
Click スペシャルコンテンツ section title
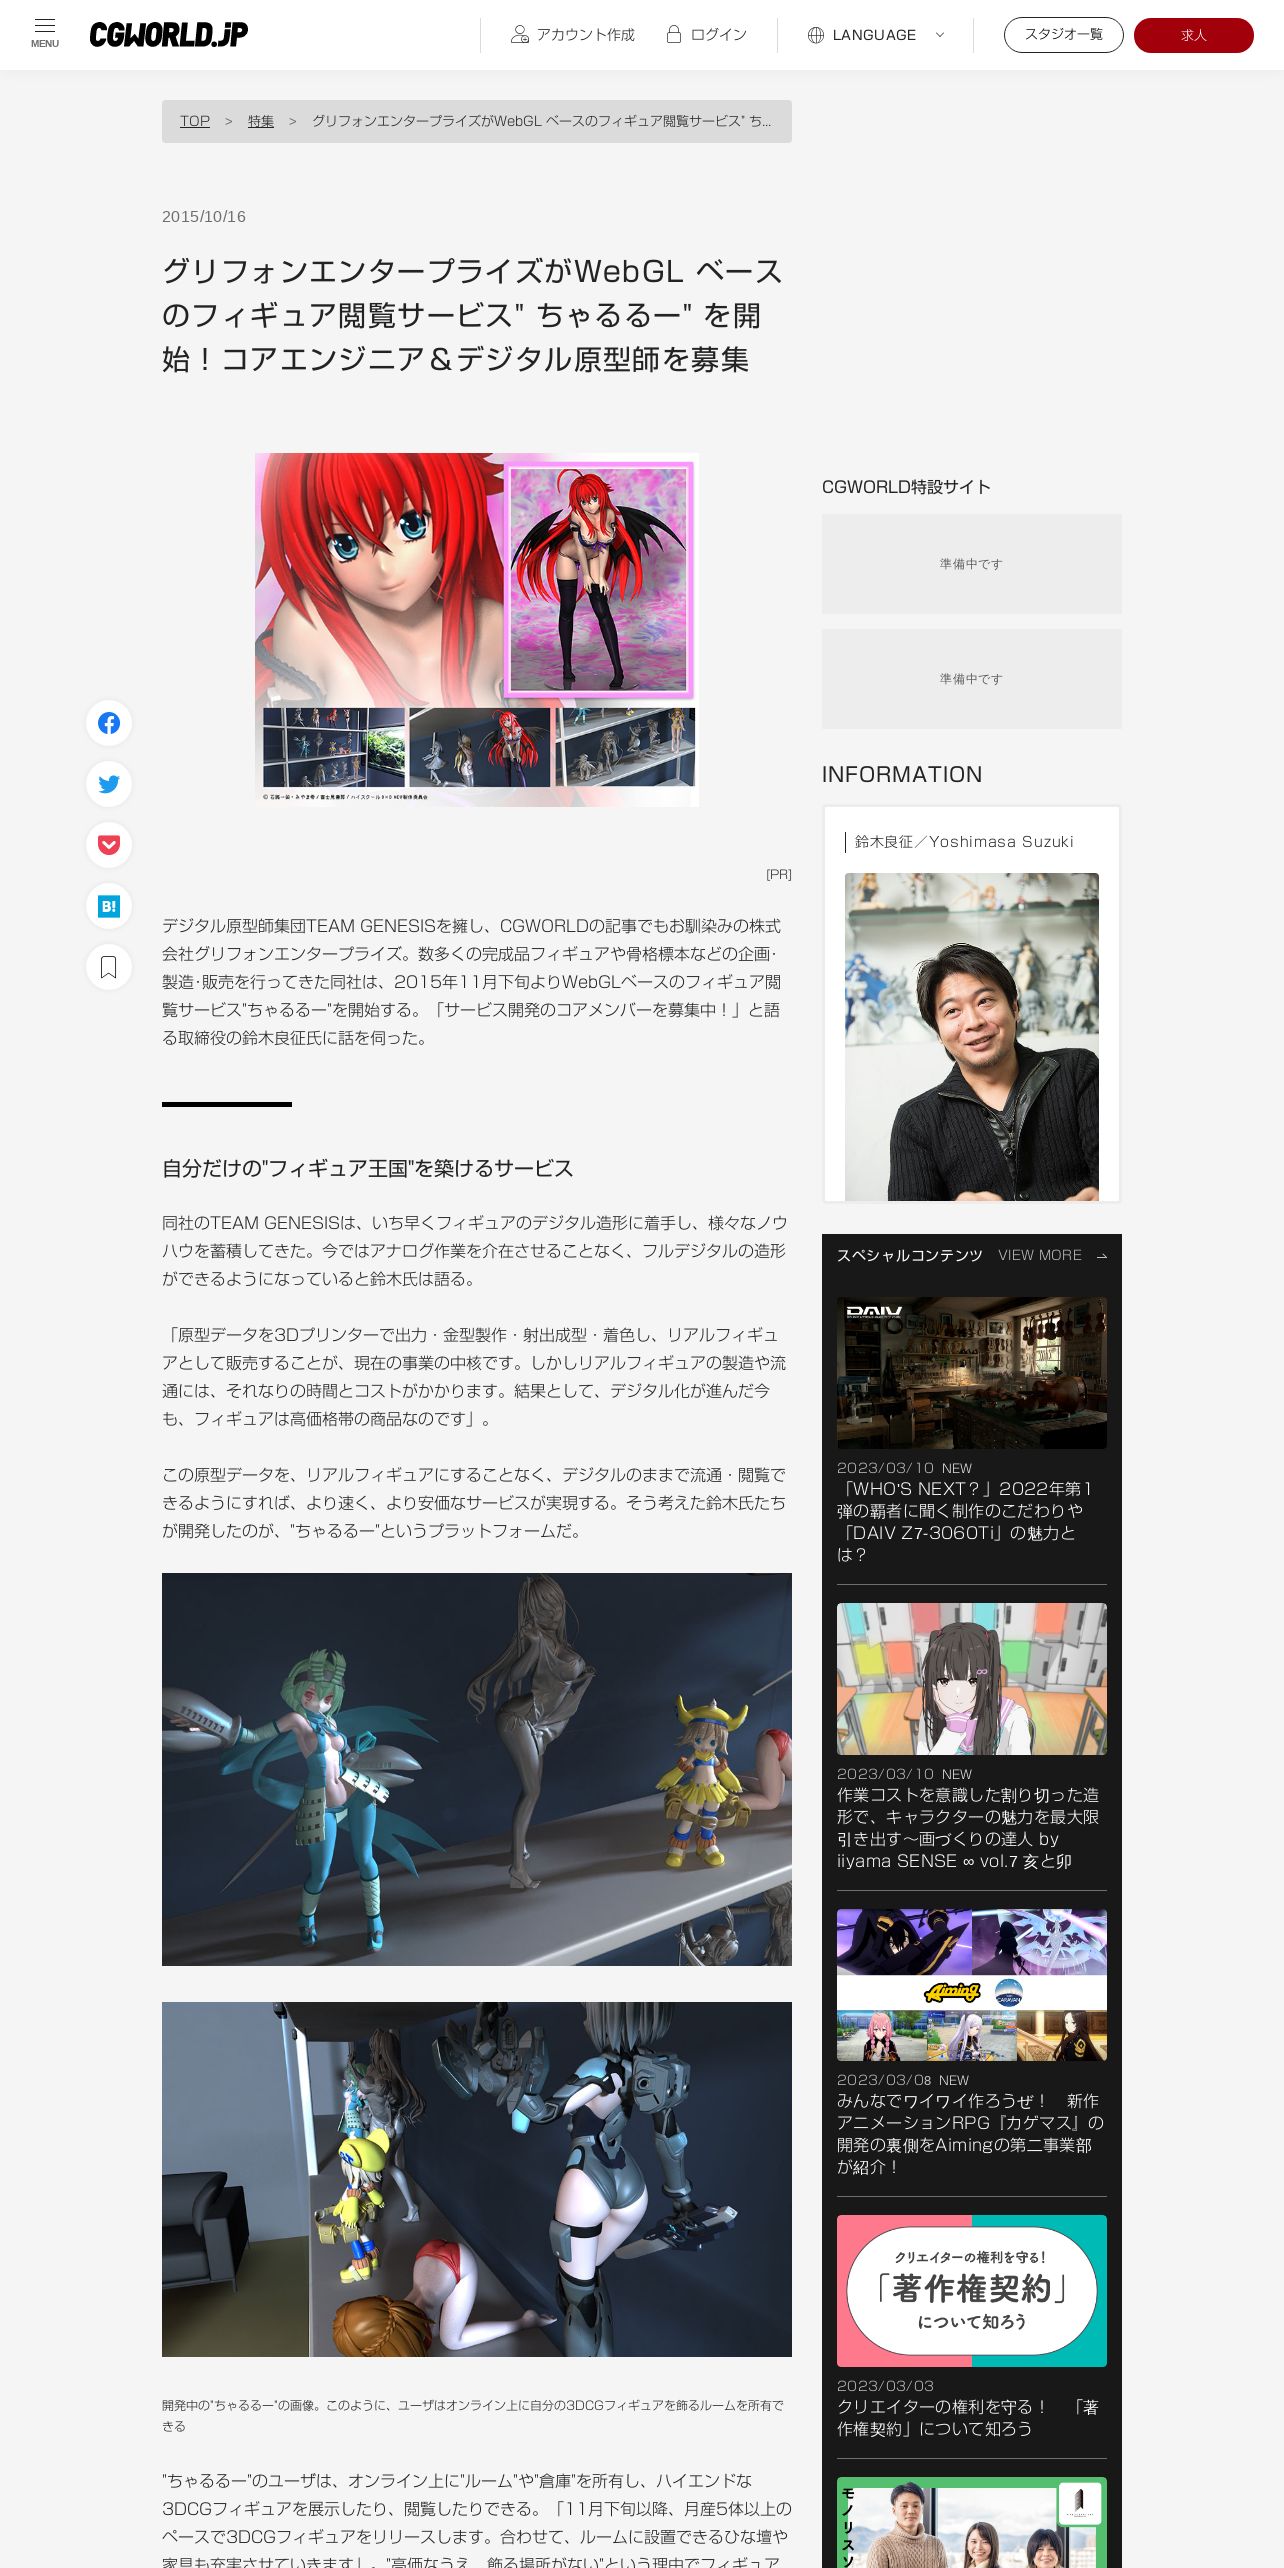point(910,1255)
